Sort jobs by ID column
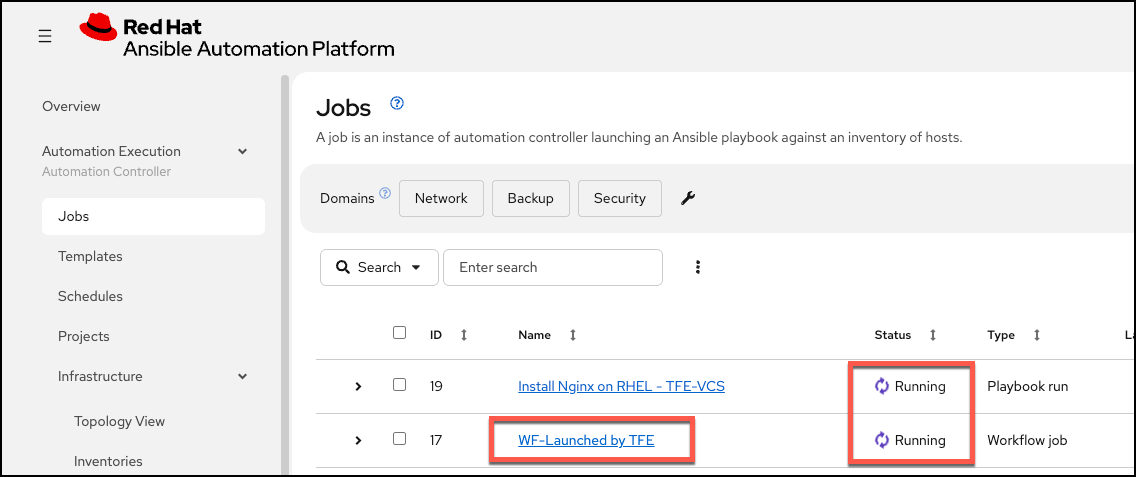Image resolution: width=1136 pixels, height=477 pixels. click(464, 335)
